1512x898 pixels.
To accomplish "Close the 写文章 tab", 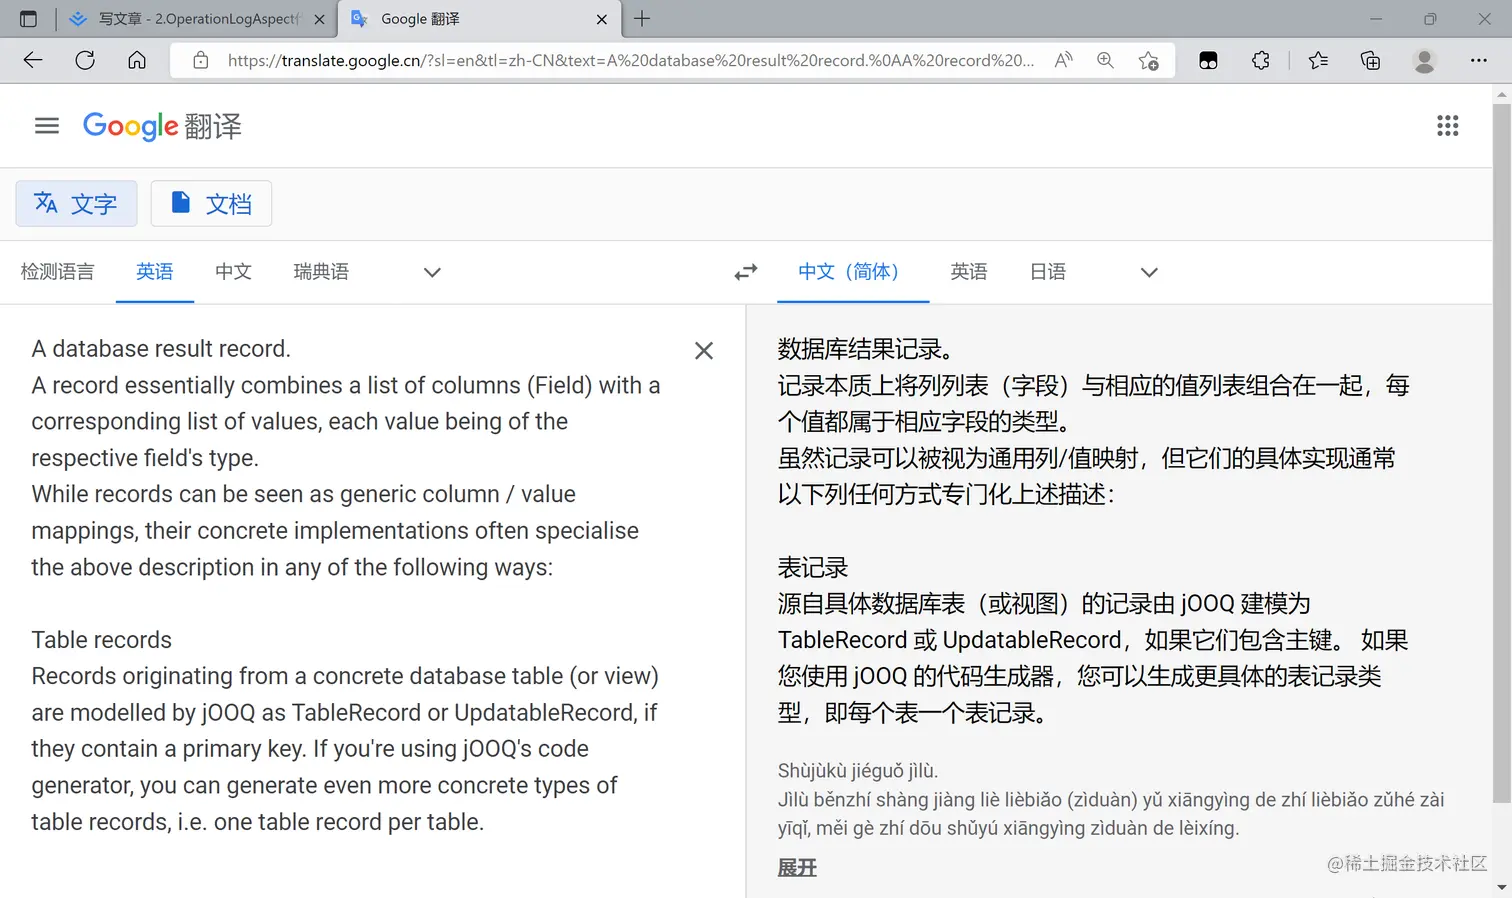I will point(319,19).
